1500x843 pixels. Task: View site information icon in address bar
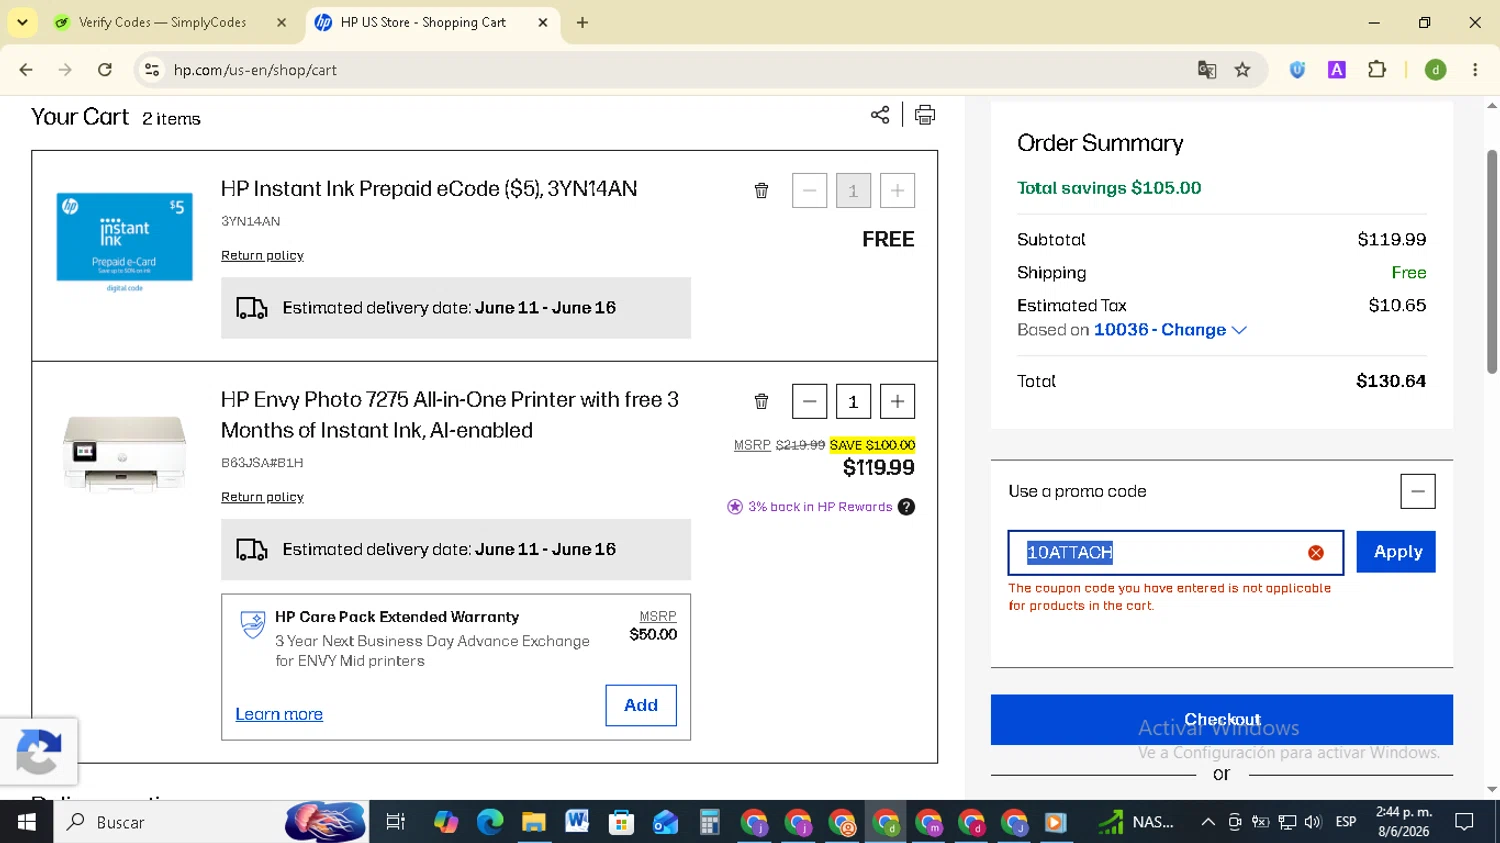[152, 69]
